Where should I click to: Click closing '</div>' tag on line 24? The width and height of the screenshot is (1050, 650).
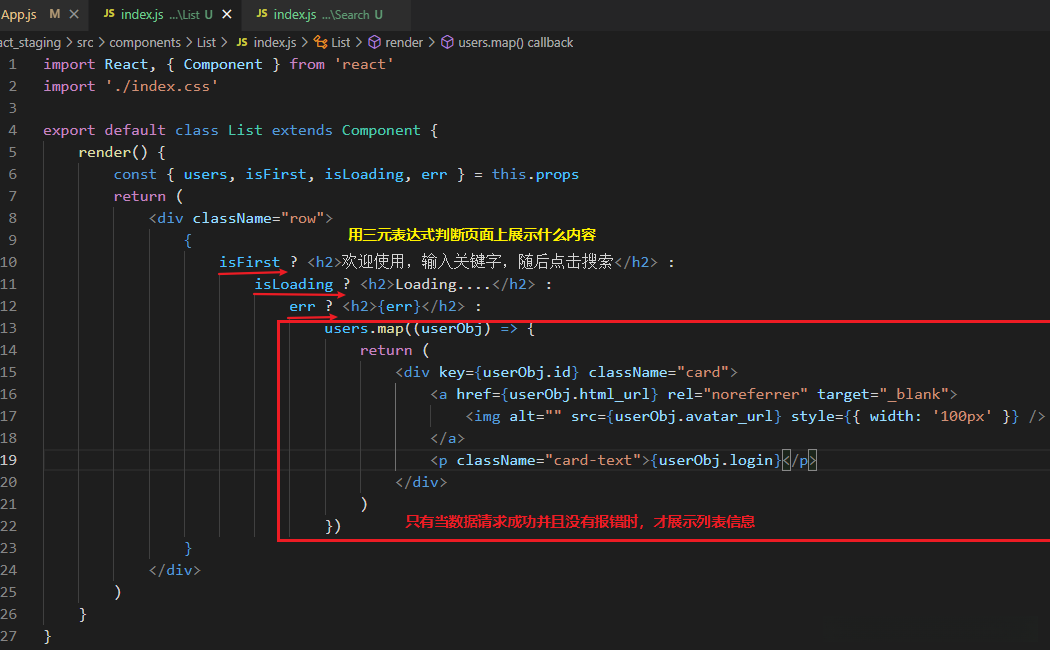click(174, 570)
